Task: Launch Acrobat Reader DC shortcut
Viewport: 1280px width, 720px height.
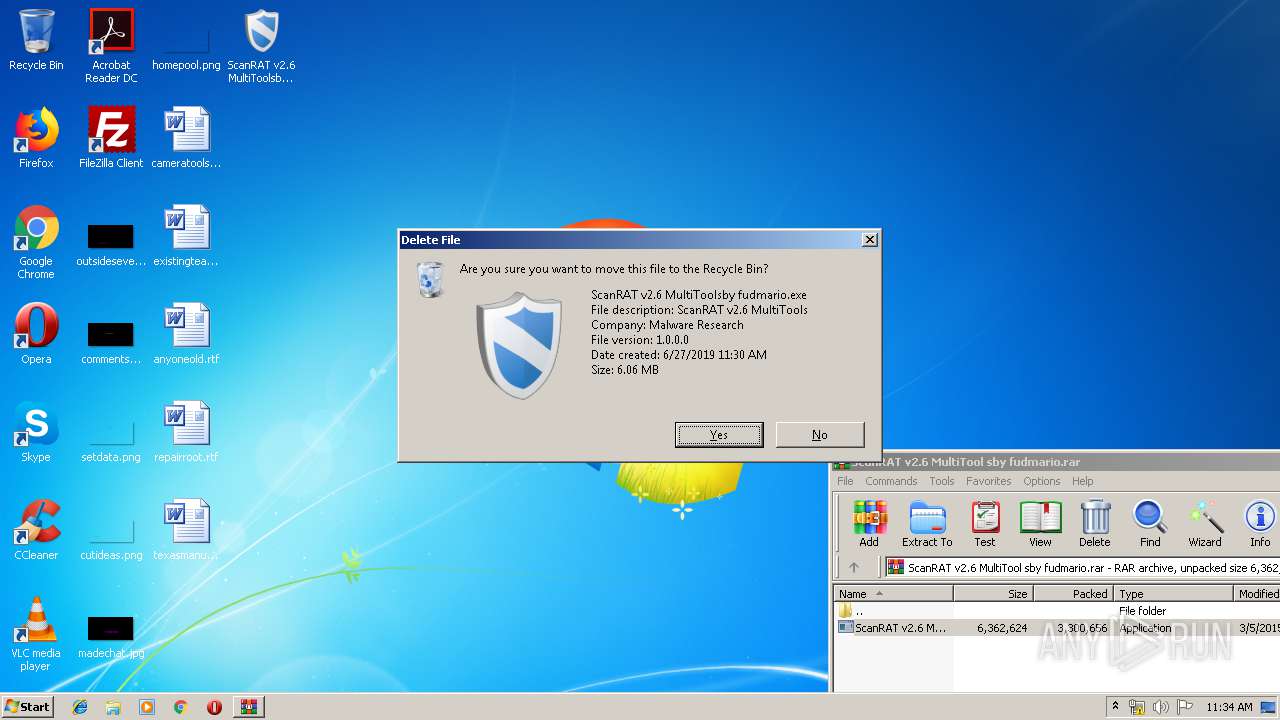Action: click(x=111, y=46)
